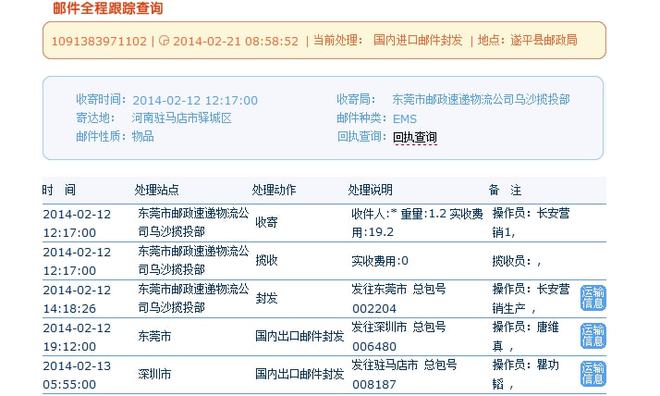Click remark 操作员: 唐维真
660x396 pixels.
526,337
